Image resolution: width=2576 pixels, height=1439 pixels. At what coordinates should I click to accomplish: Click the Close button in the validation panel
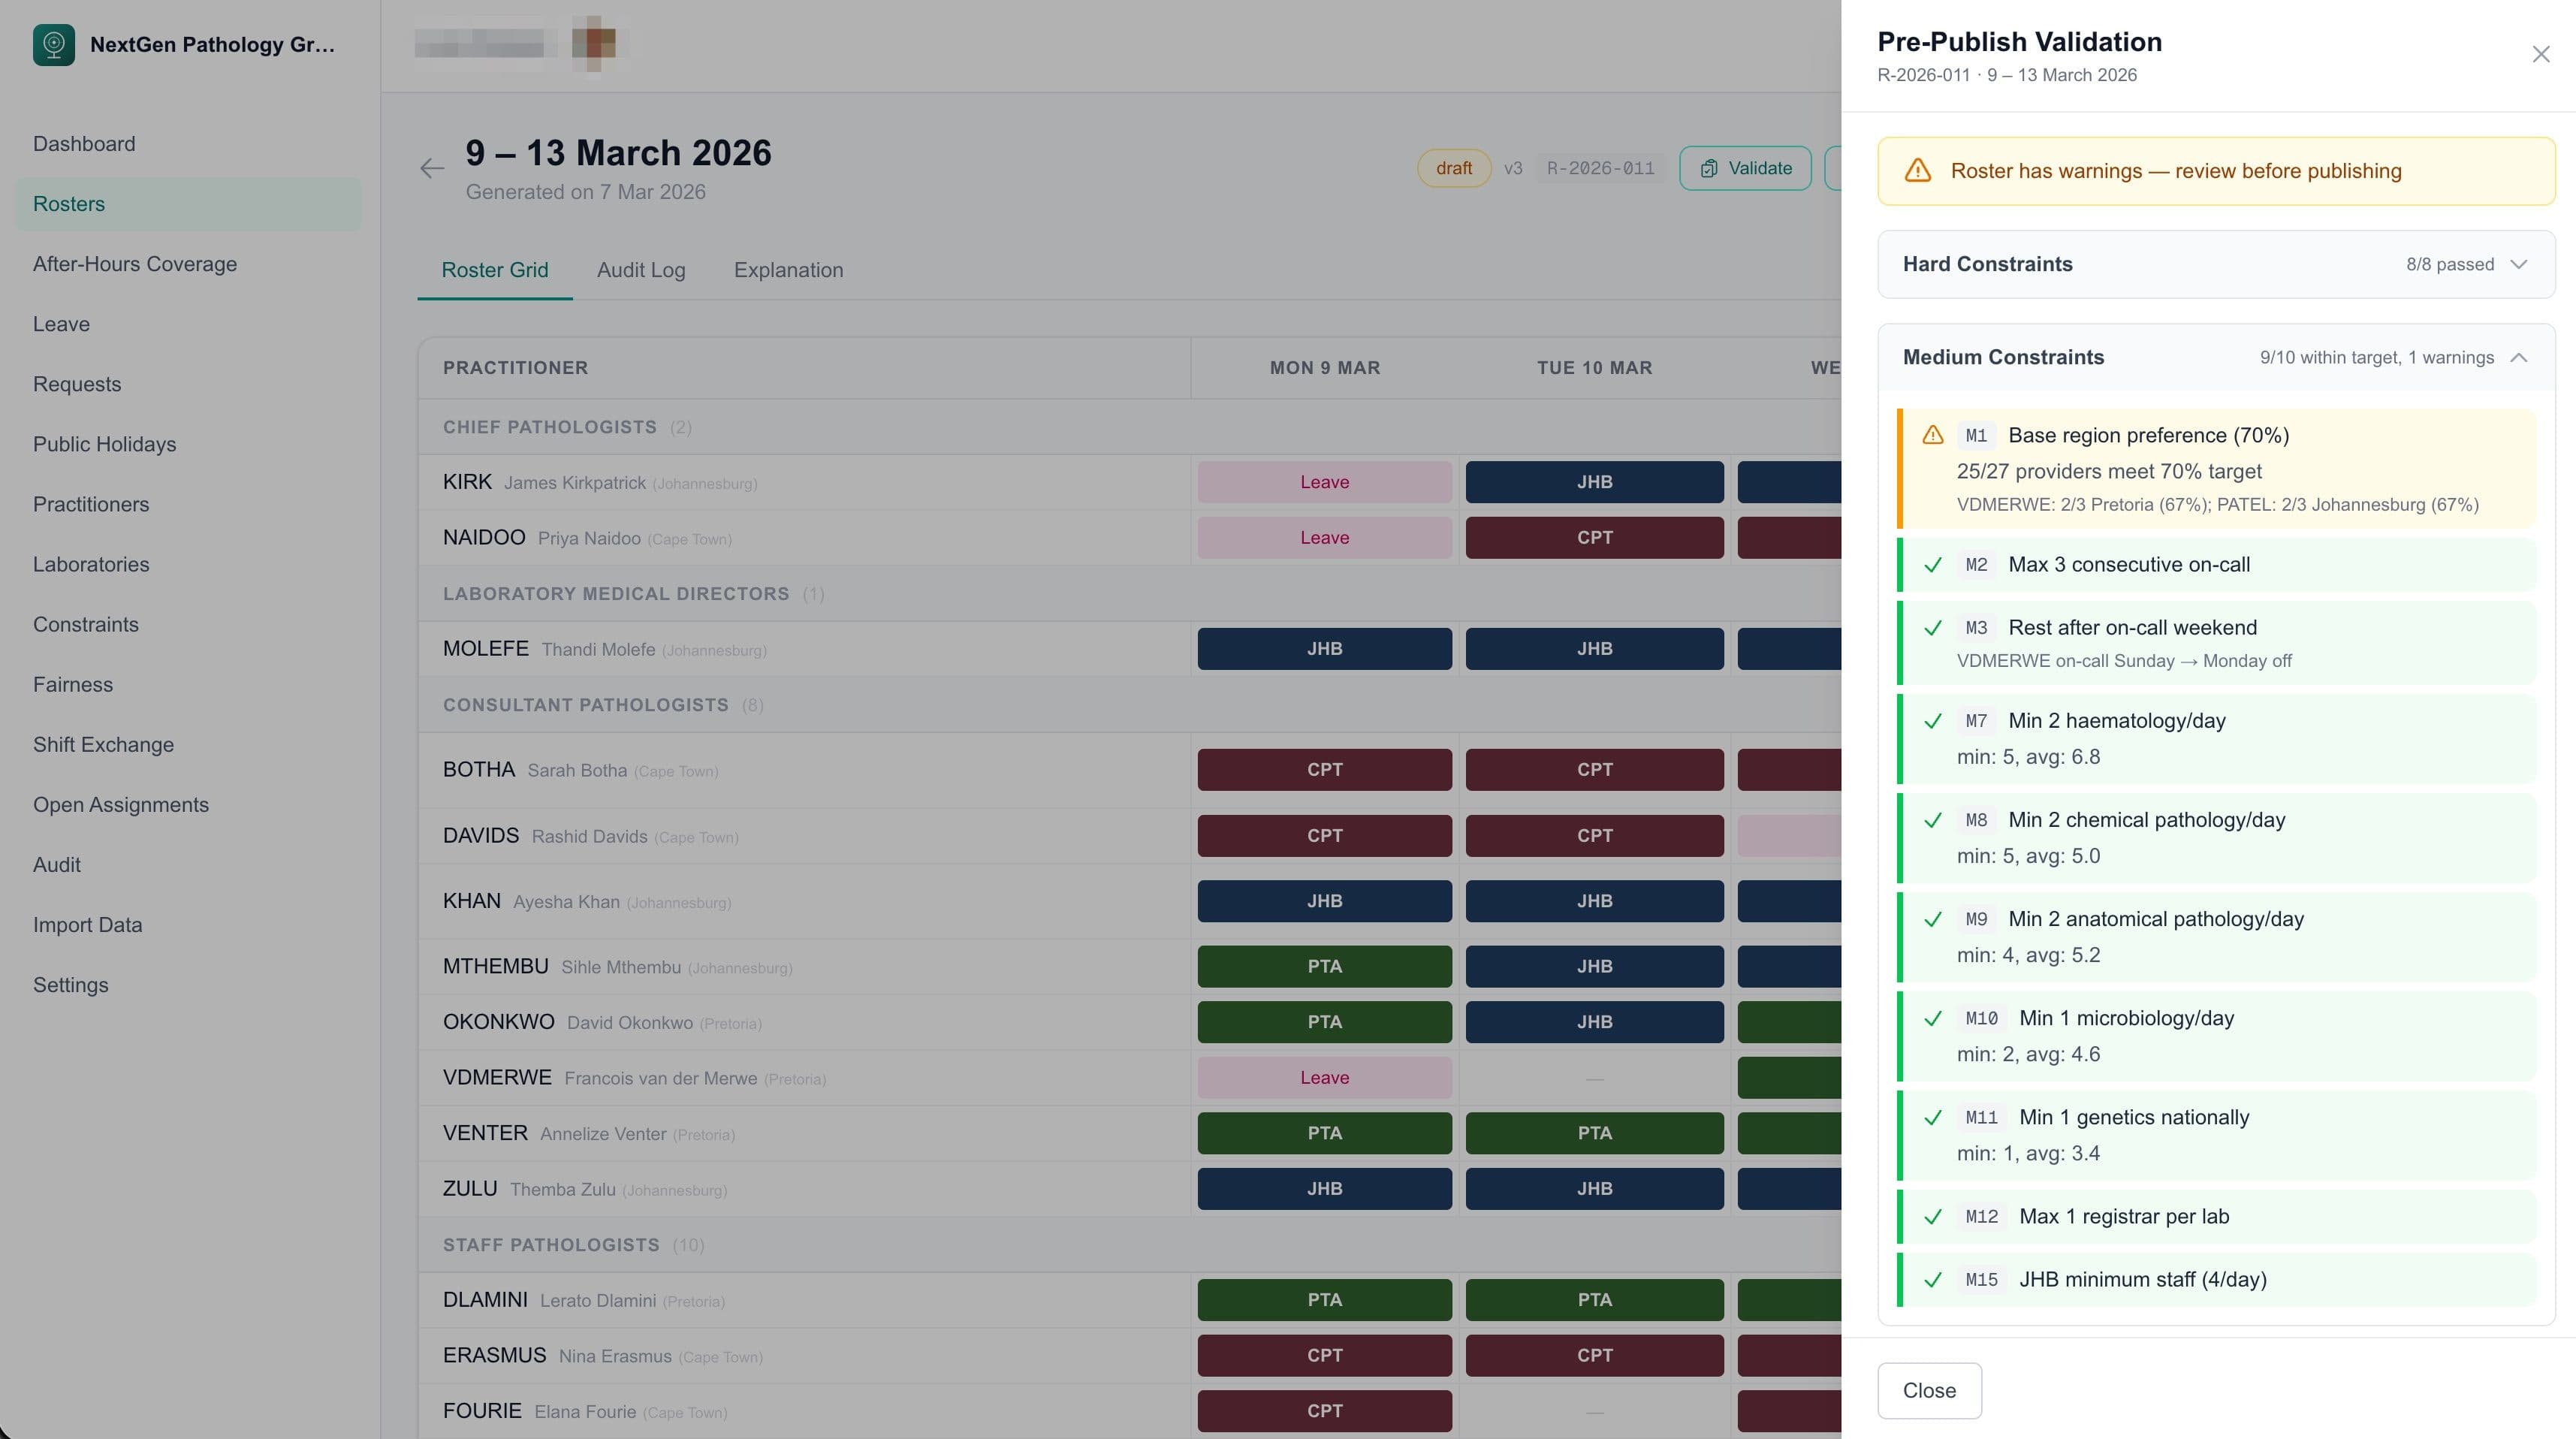point(1929,1390)
